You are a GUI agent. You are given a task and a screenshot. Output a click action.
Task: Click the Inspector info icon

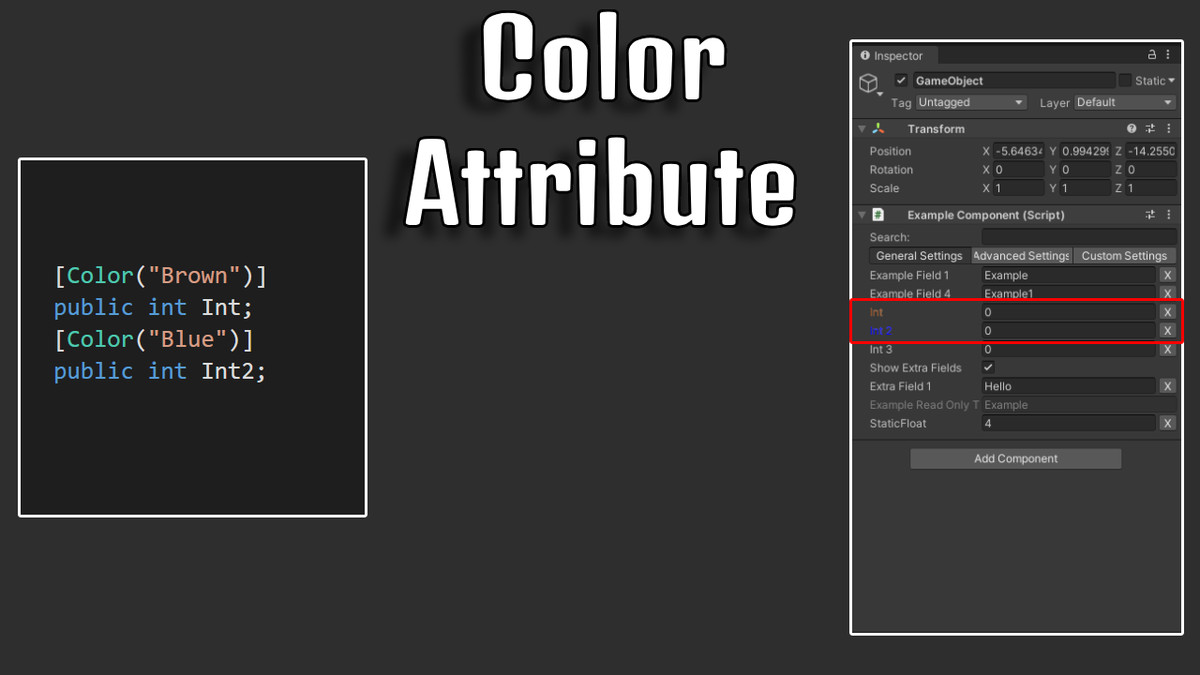pyautogui.click(x=866, y=56)
